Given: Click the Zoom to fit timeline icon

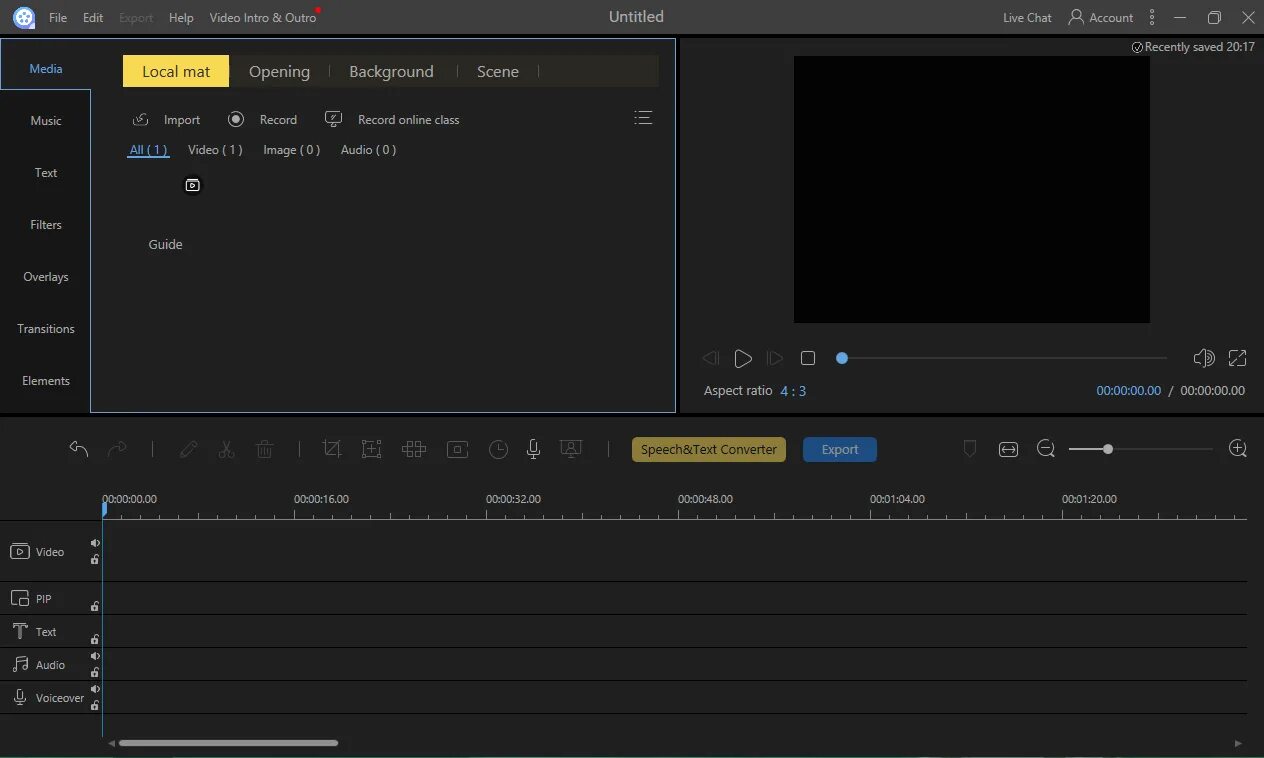Looking at the screenshot, I should pyautogui.click(x=1008, y=450).
